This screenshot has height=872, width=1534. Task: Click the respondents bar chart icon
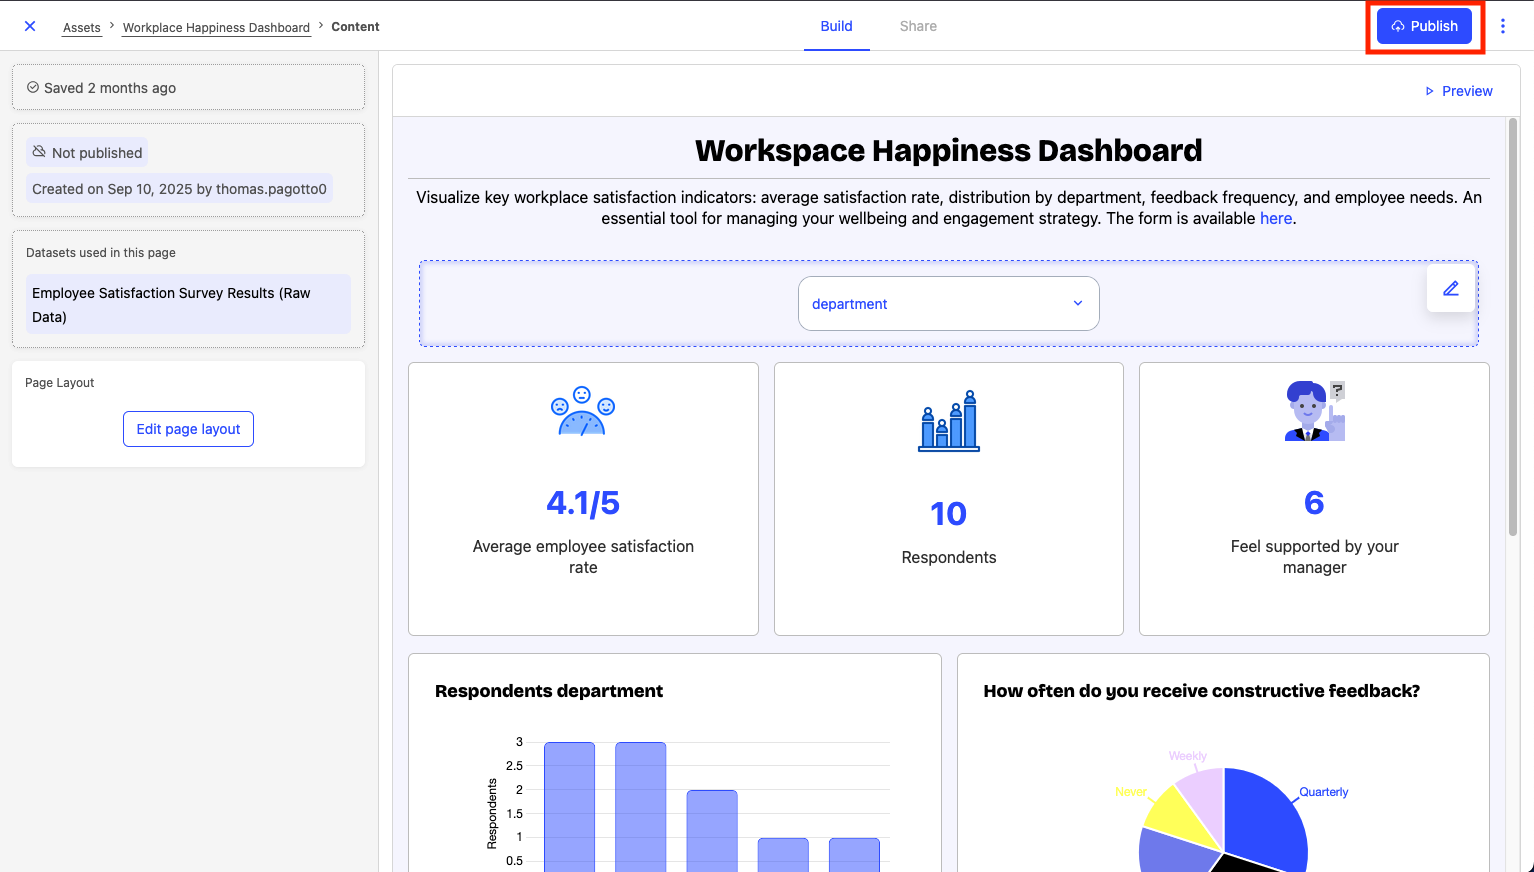pos(949,421)
